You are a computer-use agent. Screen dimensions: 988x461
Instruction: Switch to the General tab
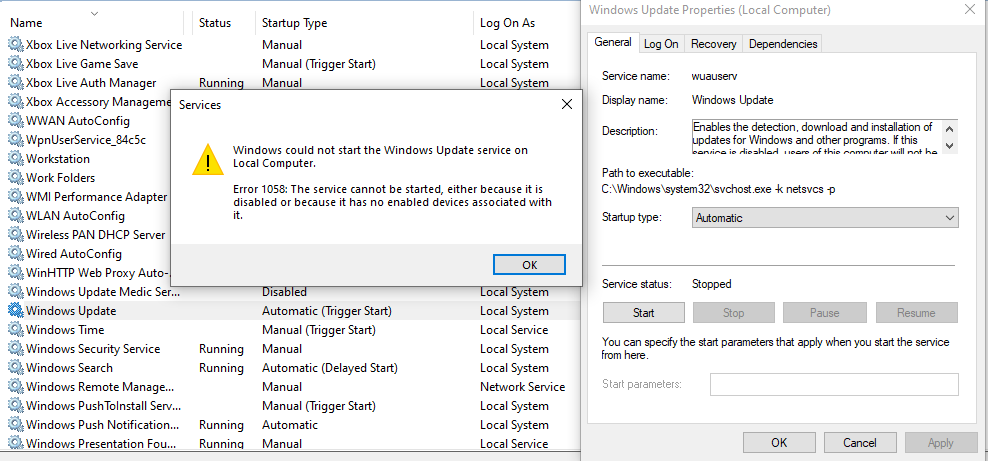pos(613,42)
